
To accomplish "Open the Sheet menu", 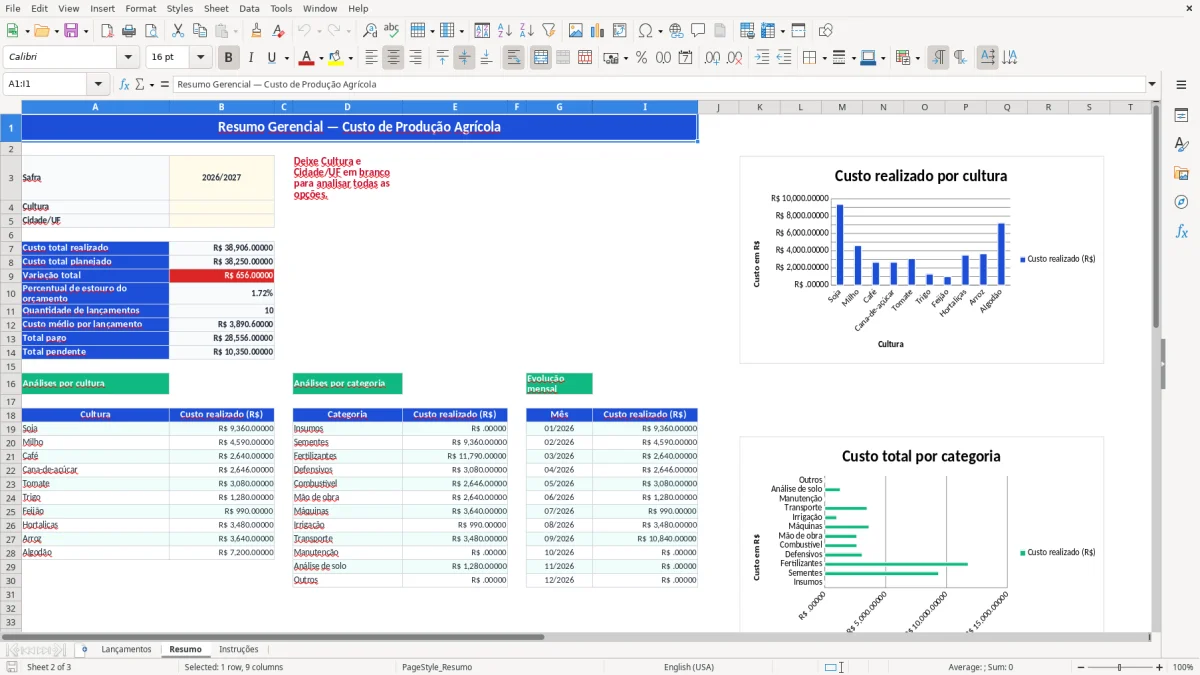I will 216,8.
